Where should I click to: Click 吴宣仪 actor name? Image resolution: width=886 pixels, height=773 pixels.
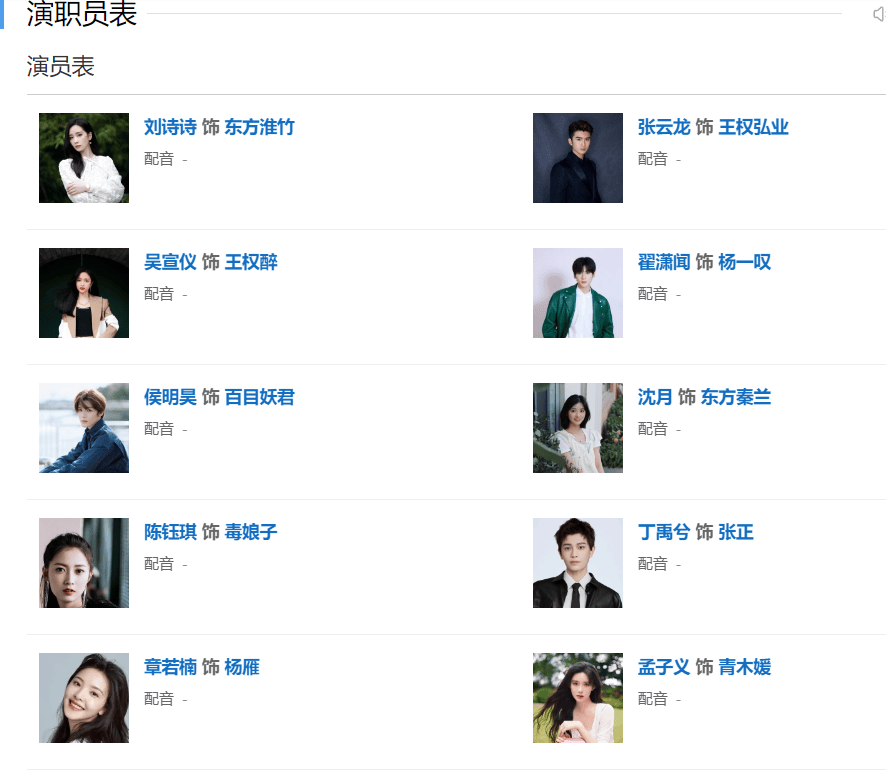point(170,262)
